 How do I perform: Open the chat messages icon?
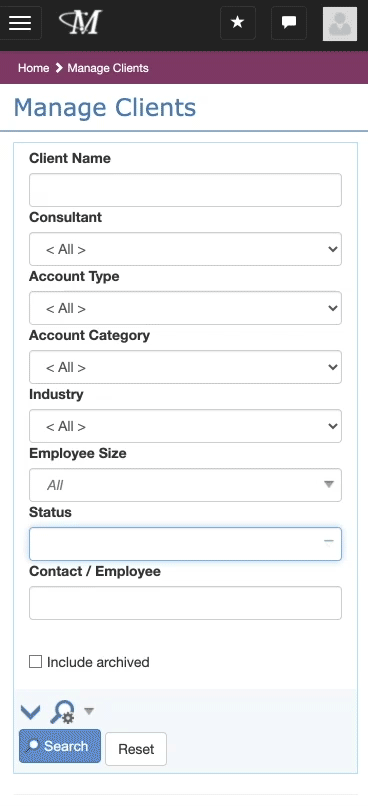pyautogui.click(x=289, y=23)
